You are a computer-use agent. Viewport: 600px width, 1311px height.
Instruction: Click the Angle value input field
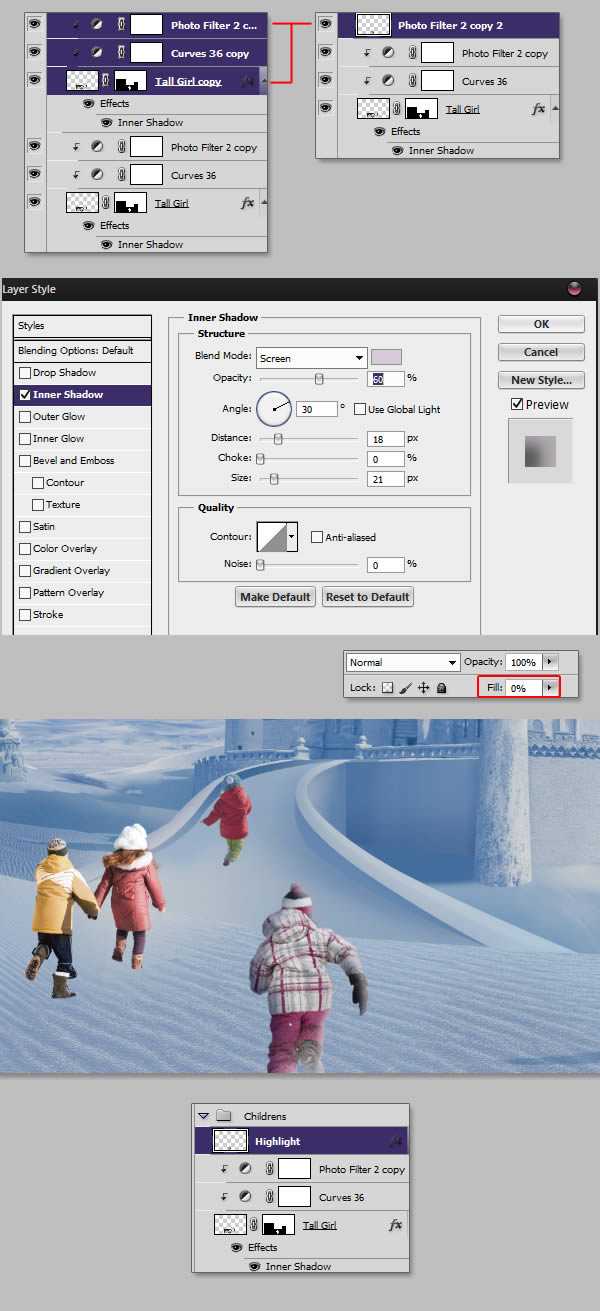(316, 409)
